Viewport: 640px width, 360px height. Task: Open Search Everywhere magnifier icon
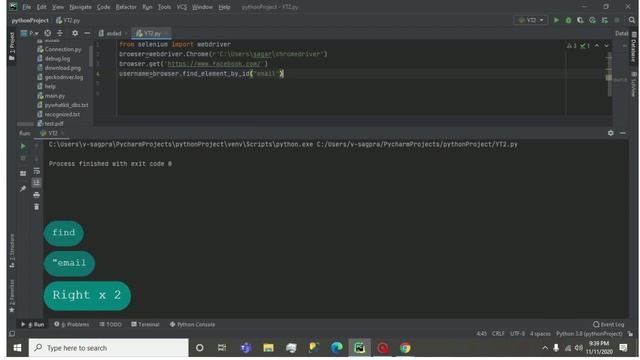pos(632,20)
